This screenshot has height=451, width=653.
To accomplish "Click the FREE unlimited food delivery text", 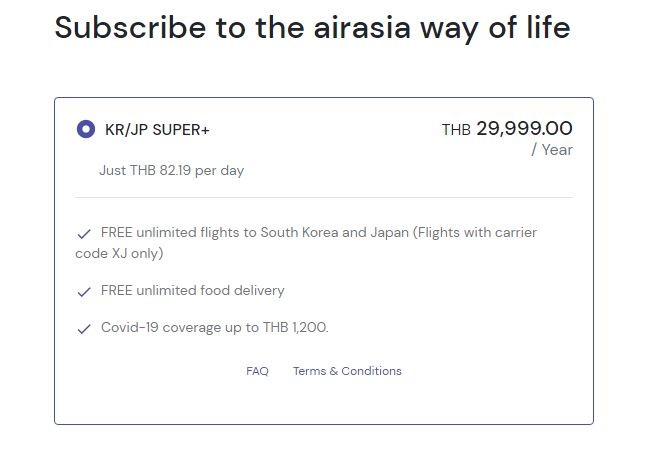I will tap(193, 291).
